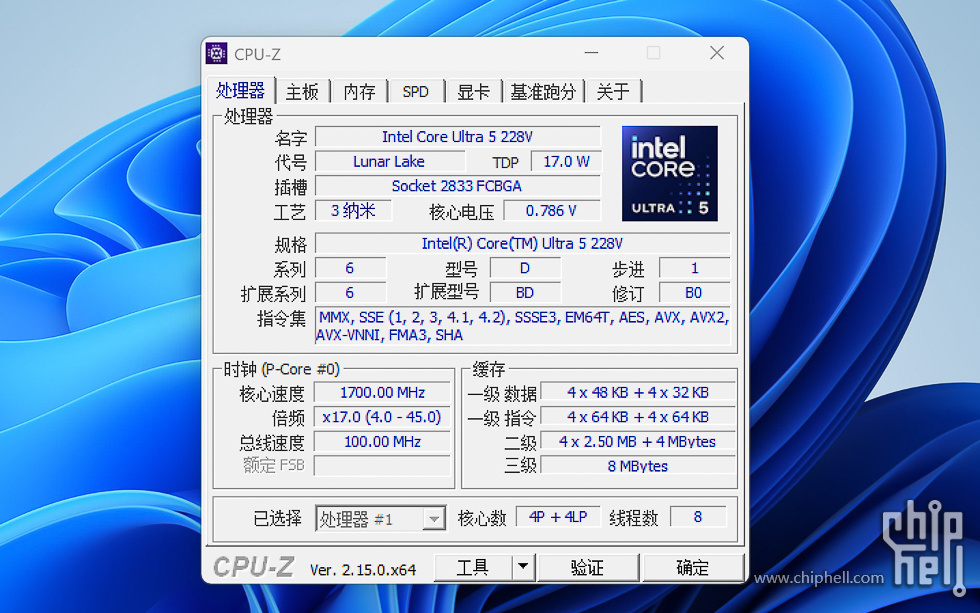
Task: Click the core count value 4P + 4LP
Action: coord(558,517)
